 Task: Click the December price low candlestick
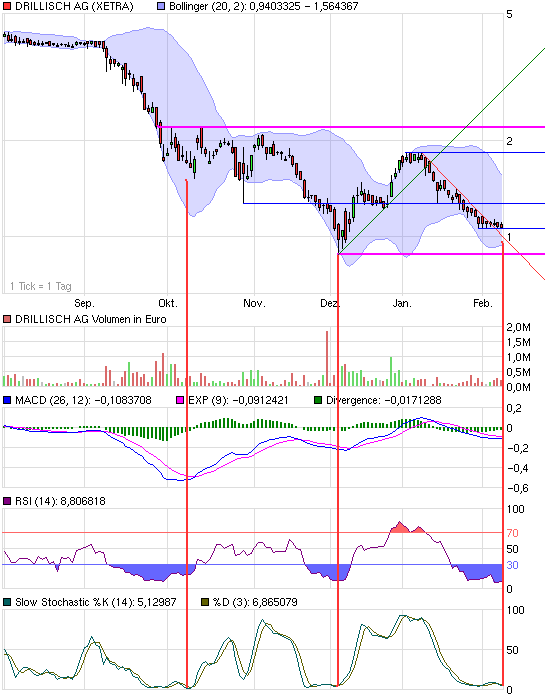point(339,237)
